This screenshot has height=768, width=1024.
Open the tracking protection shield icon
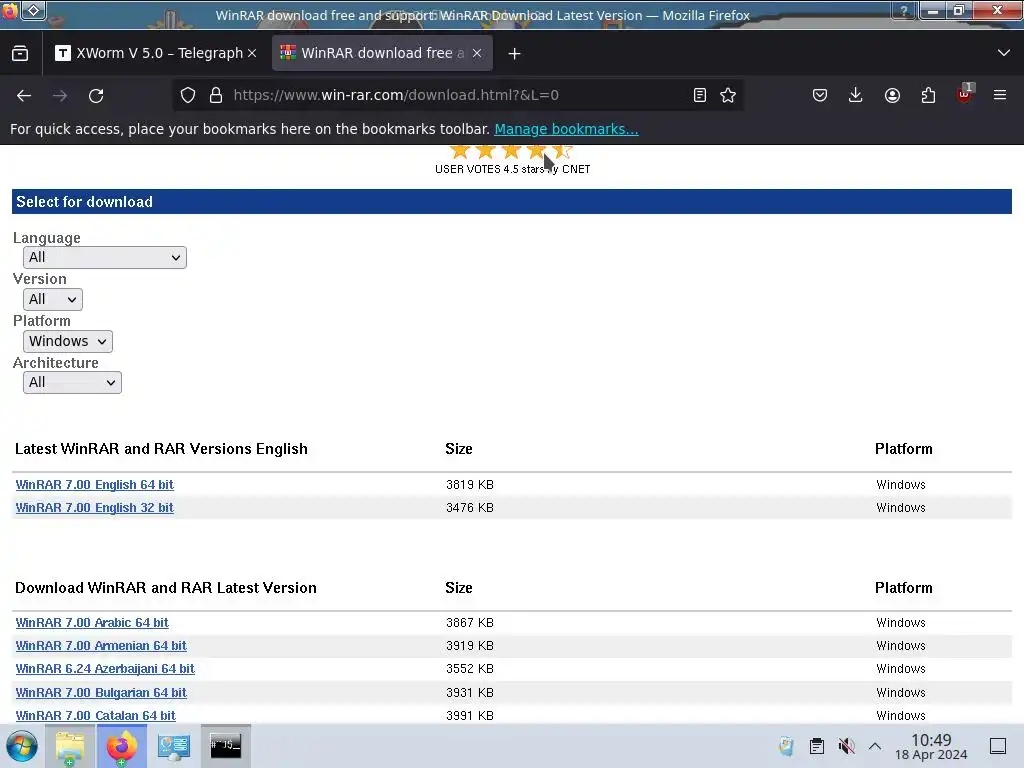(188, 95)
